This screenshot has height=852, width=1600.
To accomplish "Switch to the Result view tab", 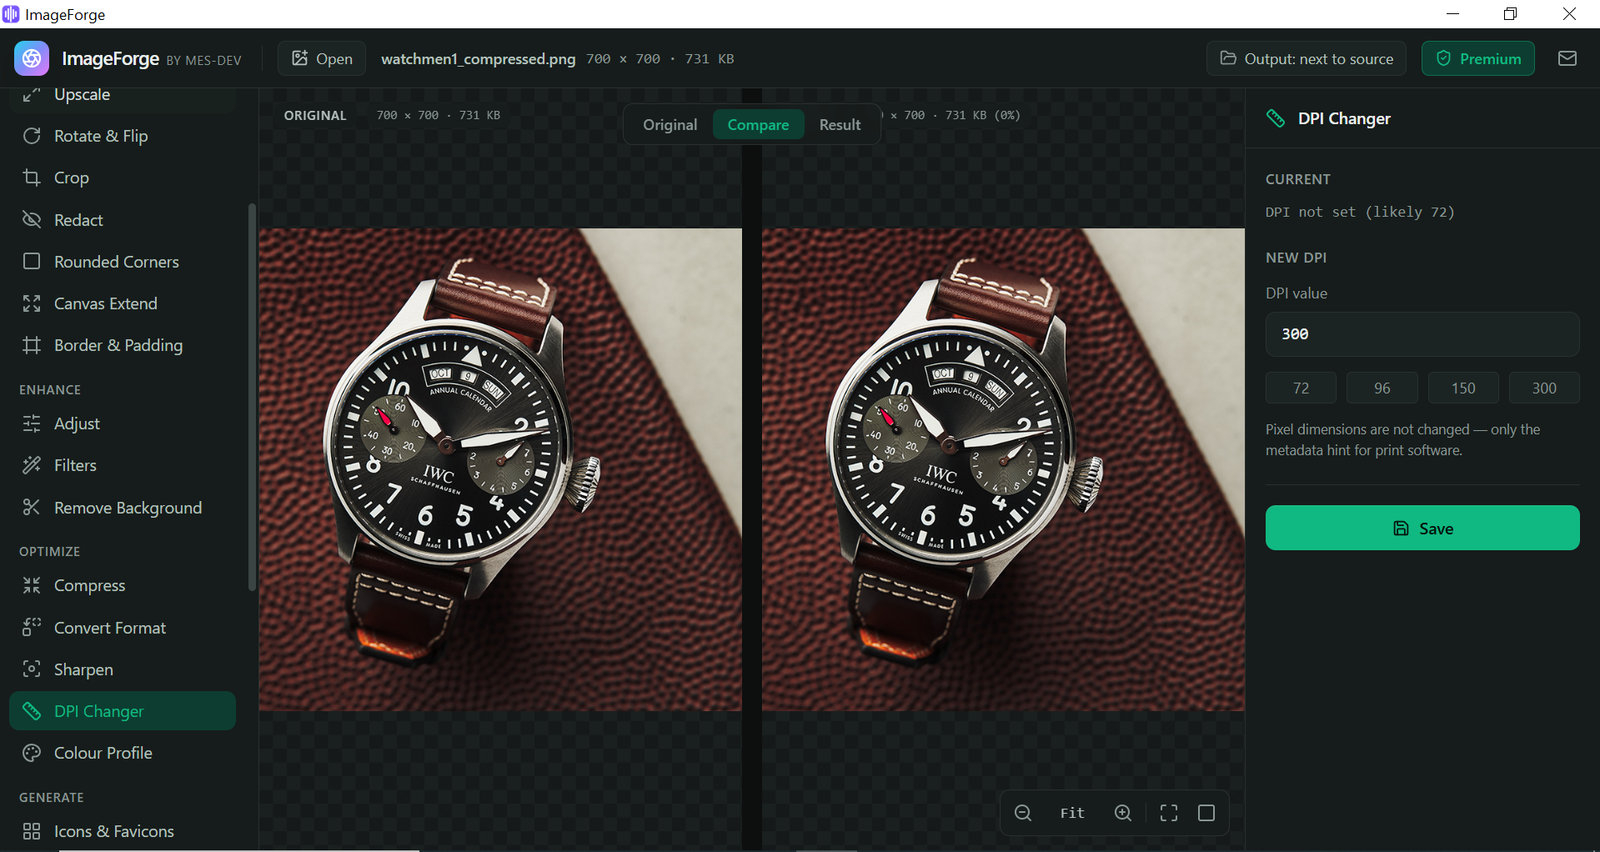I will click(x=840, y=125).
